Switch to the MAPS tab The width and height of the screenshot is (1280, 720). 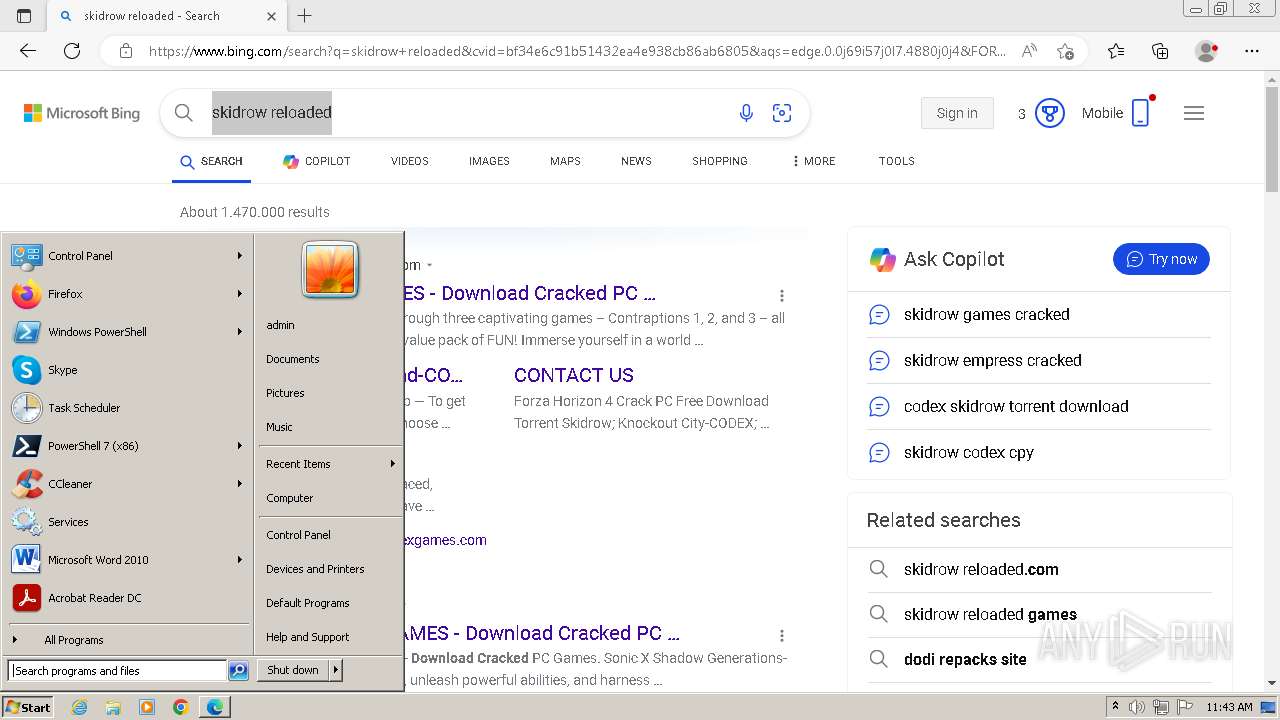[565, 161]
